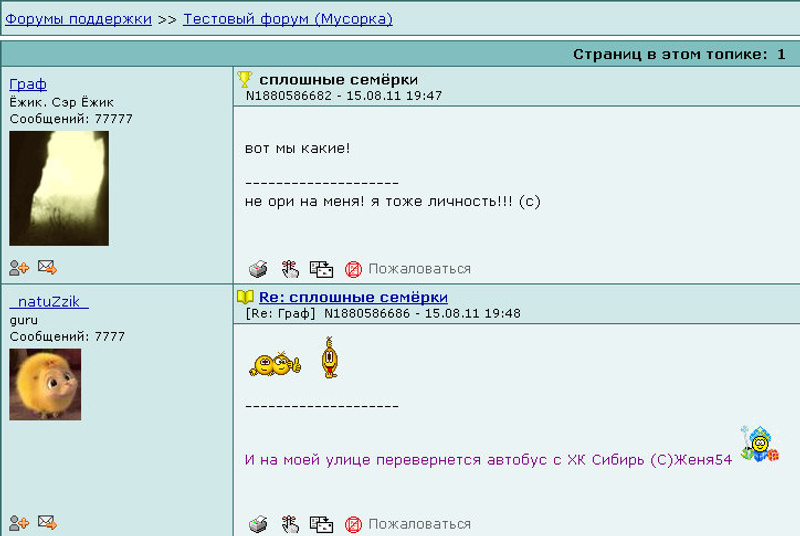Click the tall orange laughing emoticon
The height and width of the screenshot is (536, 800).
[x=330, y=358]
